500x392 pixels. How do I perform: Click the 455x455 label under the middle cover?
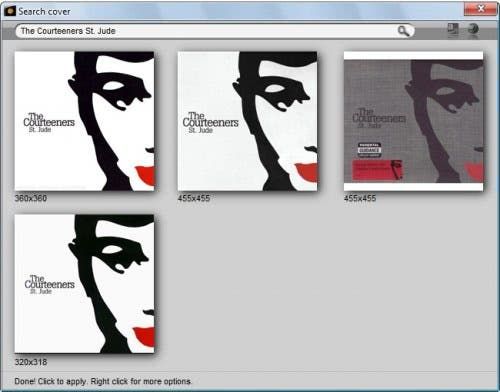pos(194,198)
